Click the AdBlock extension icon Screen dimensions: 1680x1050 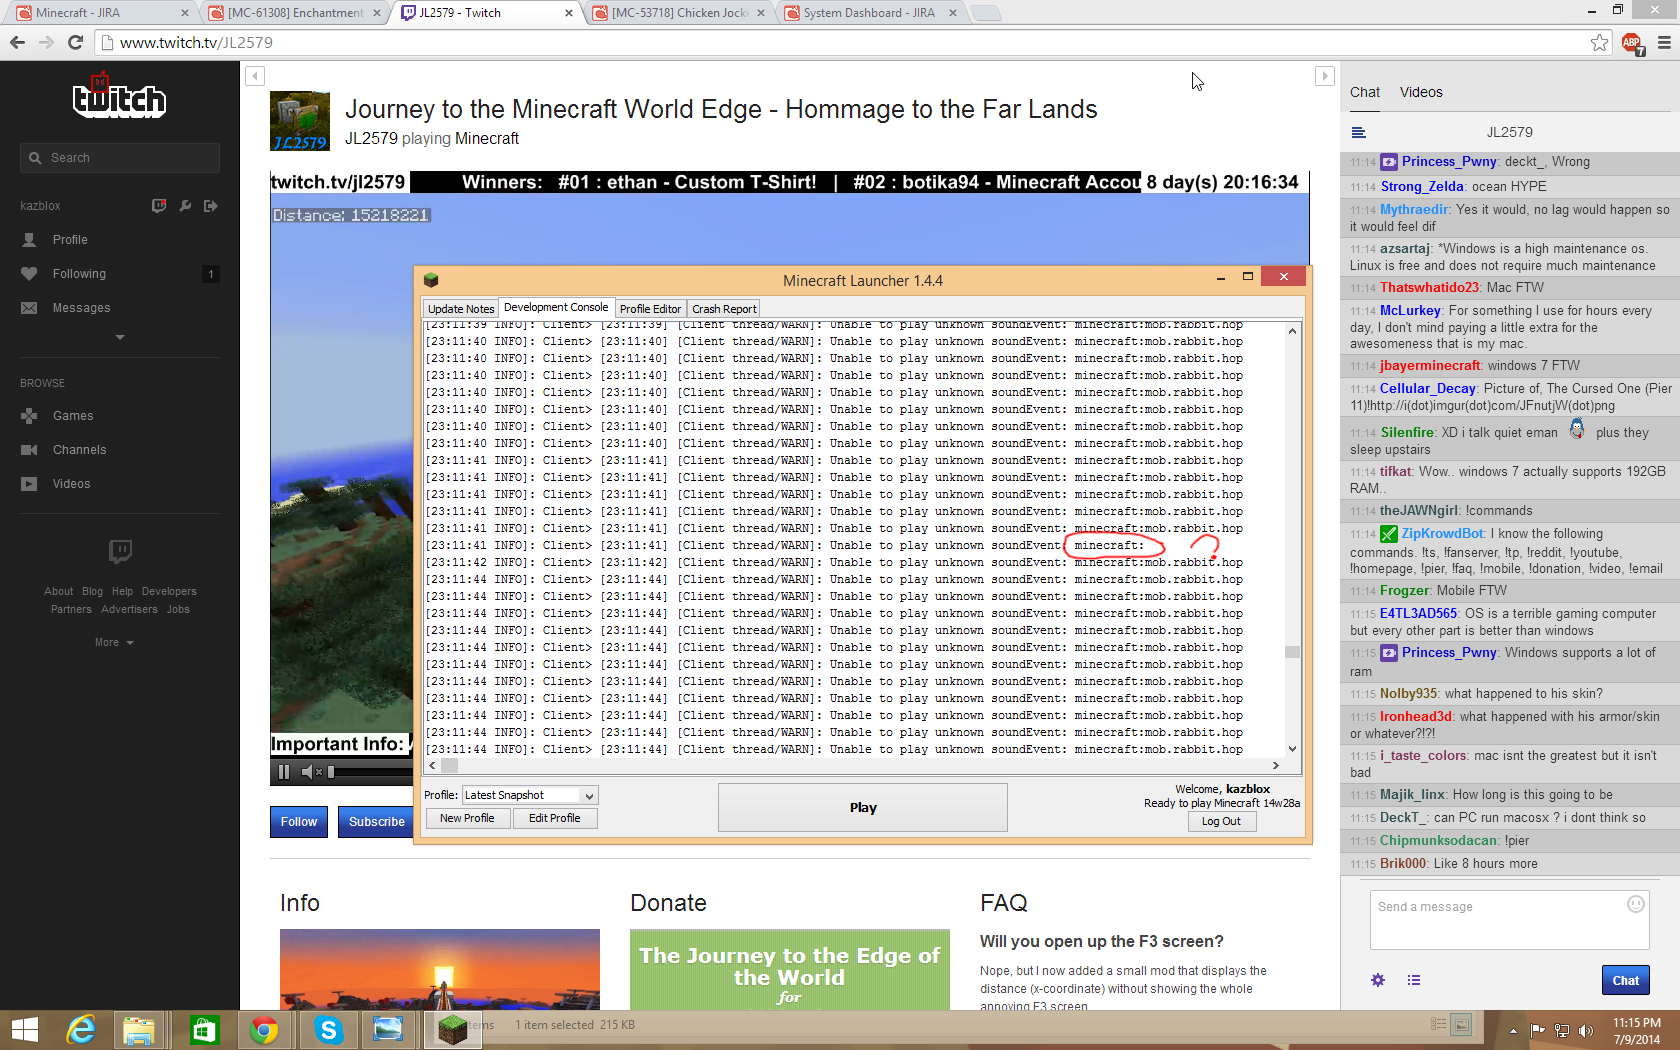point(1631,42)
